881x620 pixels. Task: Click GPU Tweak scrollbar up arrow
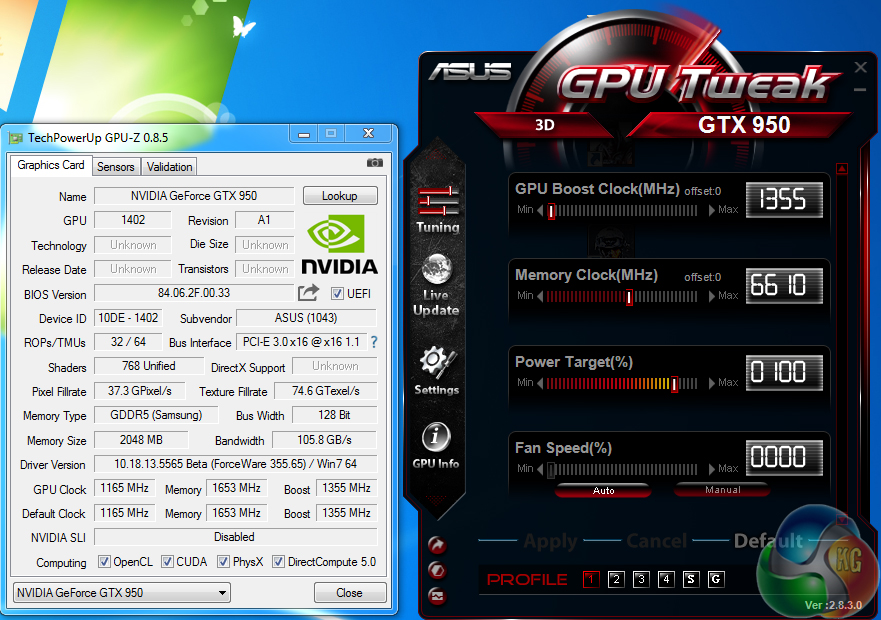tap(842, 168)
